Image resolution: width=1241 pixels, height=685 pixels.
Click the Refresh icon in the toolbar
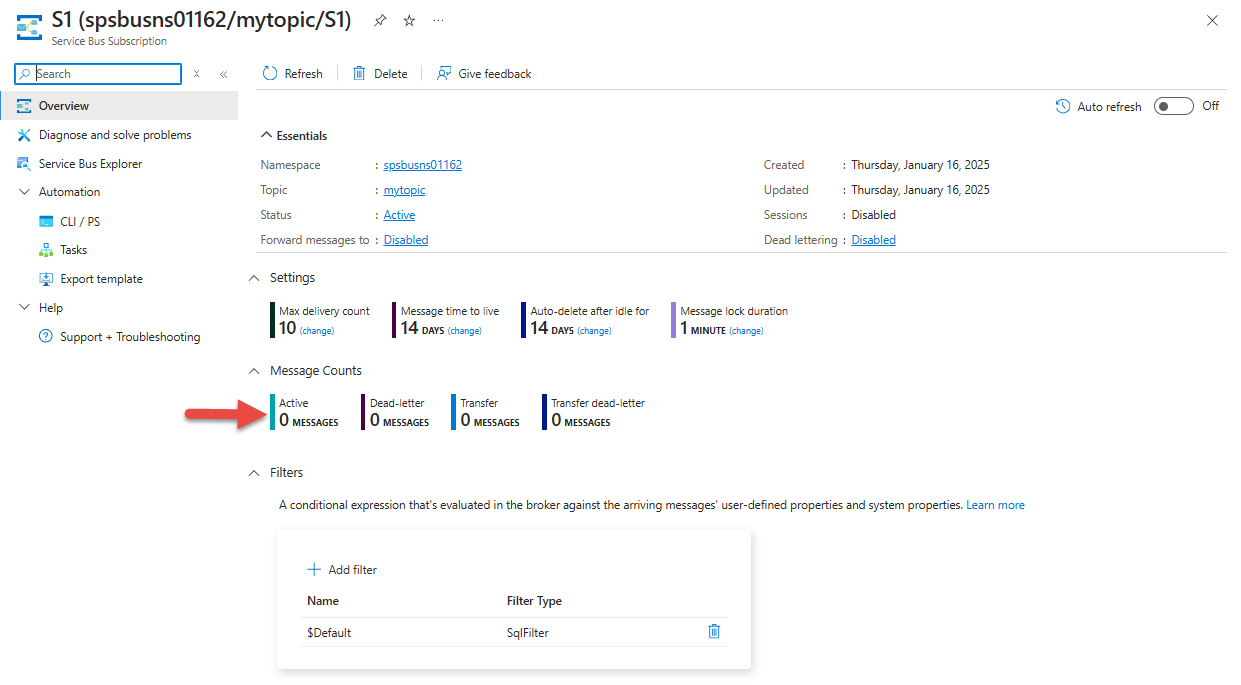coord(270,74)
